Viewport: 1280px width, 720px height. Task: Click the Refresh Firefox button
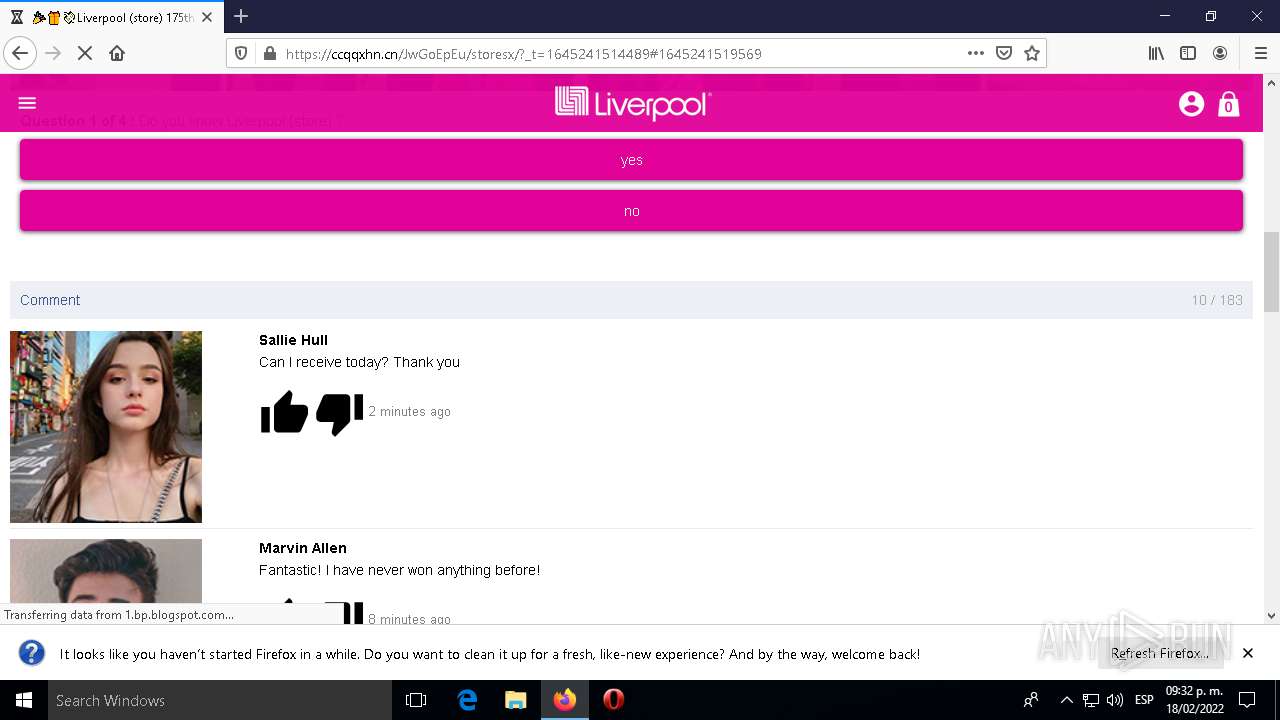(1159, 653)
